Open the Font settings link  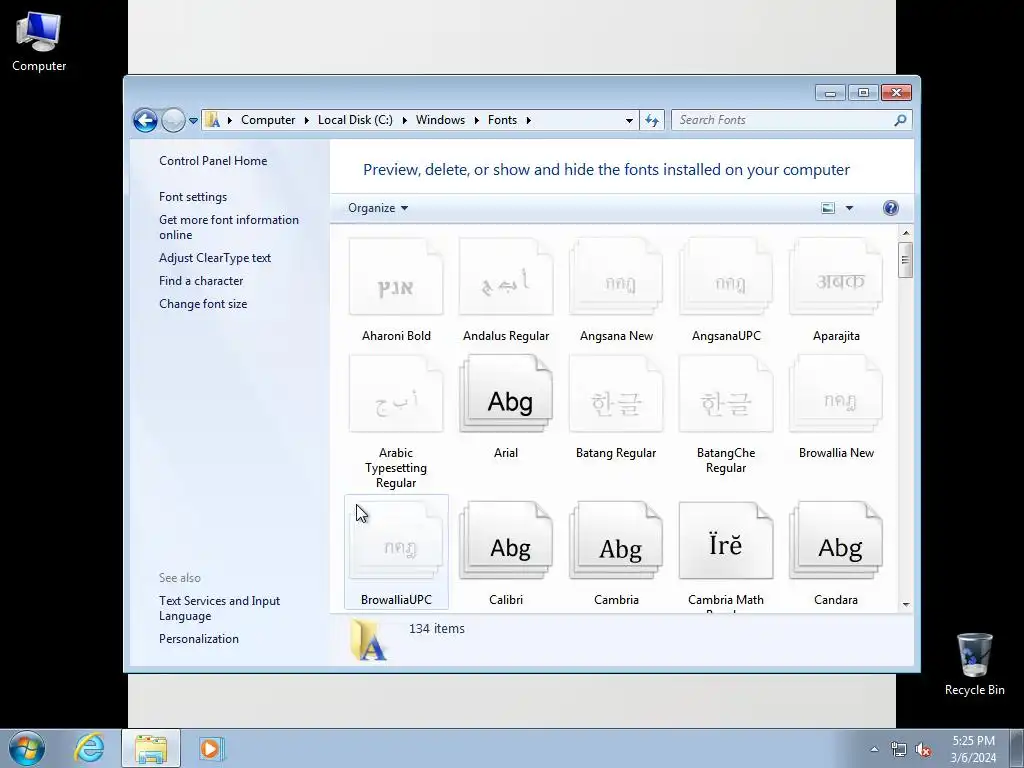coord(193,197)
